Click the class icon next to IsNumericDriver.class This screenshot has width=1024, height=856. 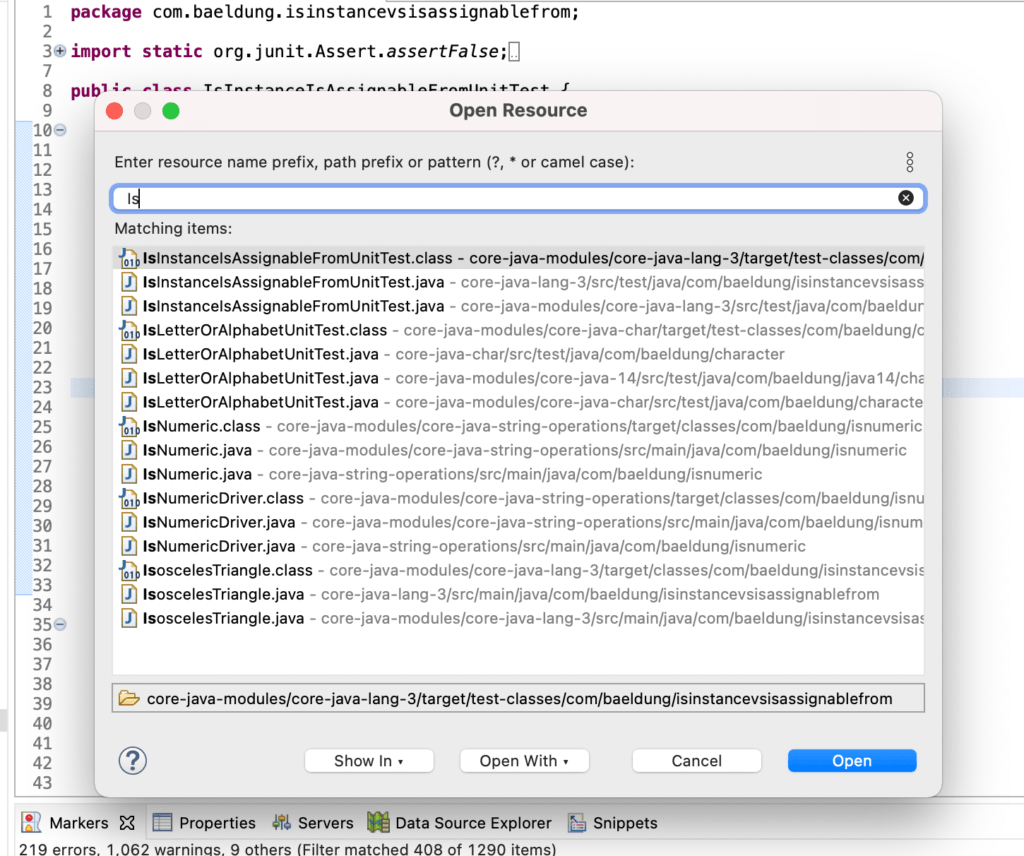pyautogui.click(x=130, y=498)
